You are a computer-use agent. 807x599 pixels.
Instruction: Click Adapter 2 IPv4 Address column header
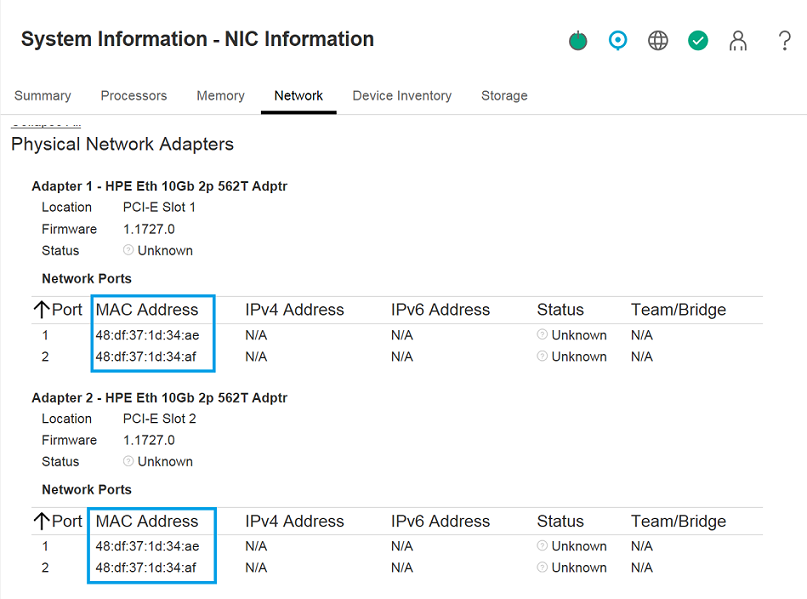coord(294,521)
